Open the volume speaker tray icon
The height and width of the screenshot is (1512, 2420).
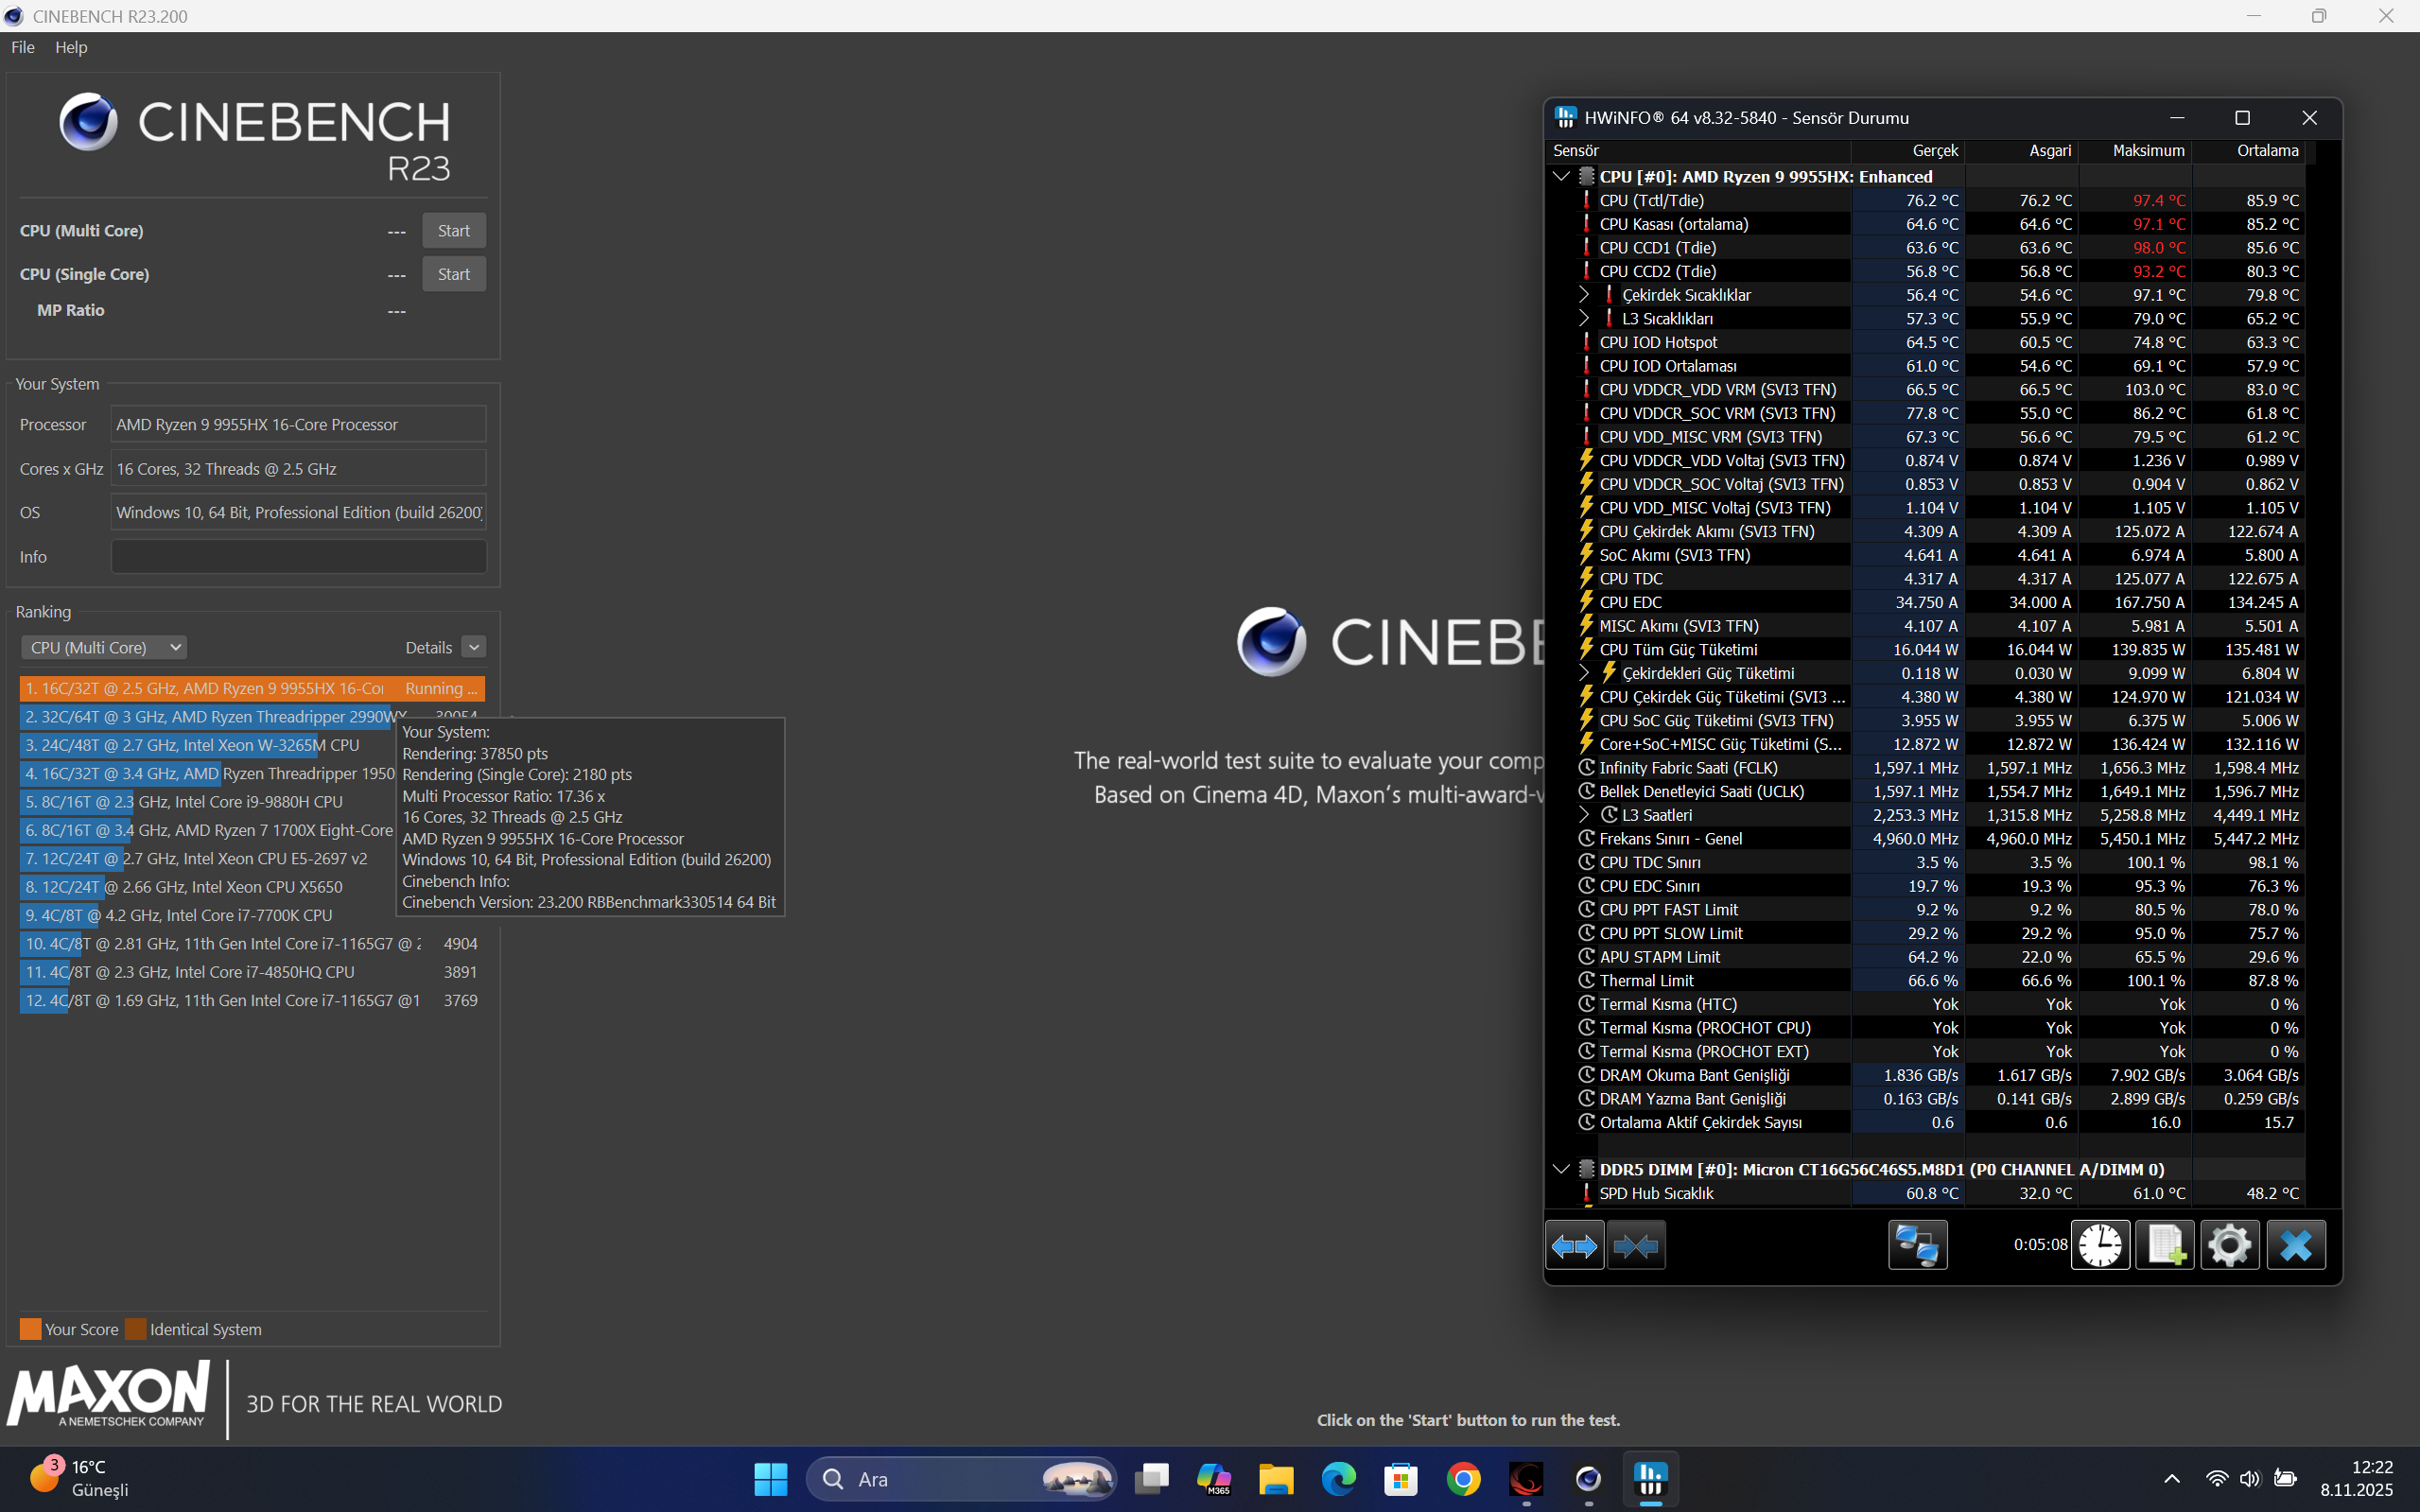point(2250,1479)
